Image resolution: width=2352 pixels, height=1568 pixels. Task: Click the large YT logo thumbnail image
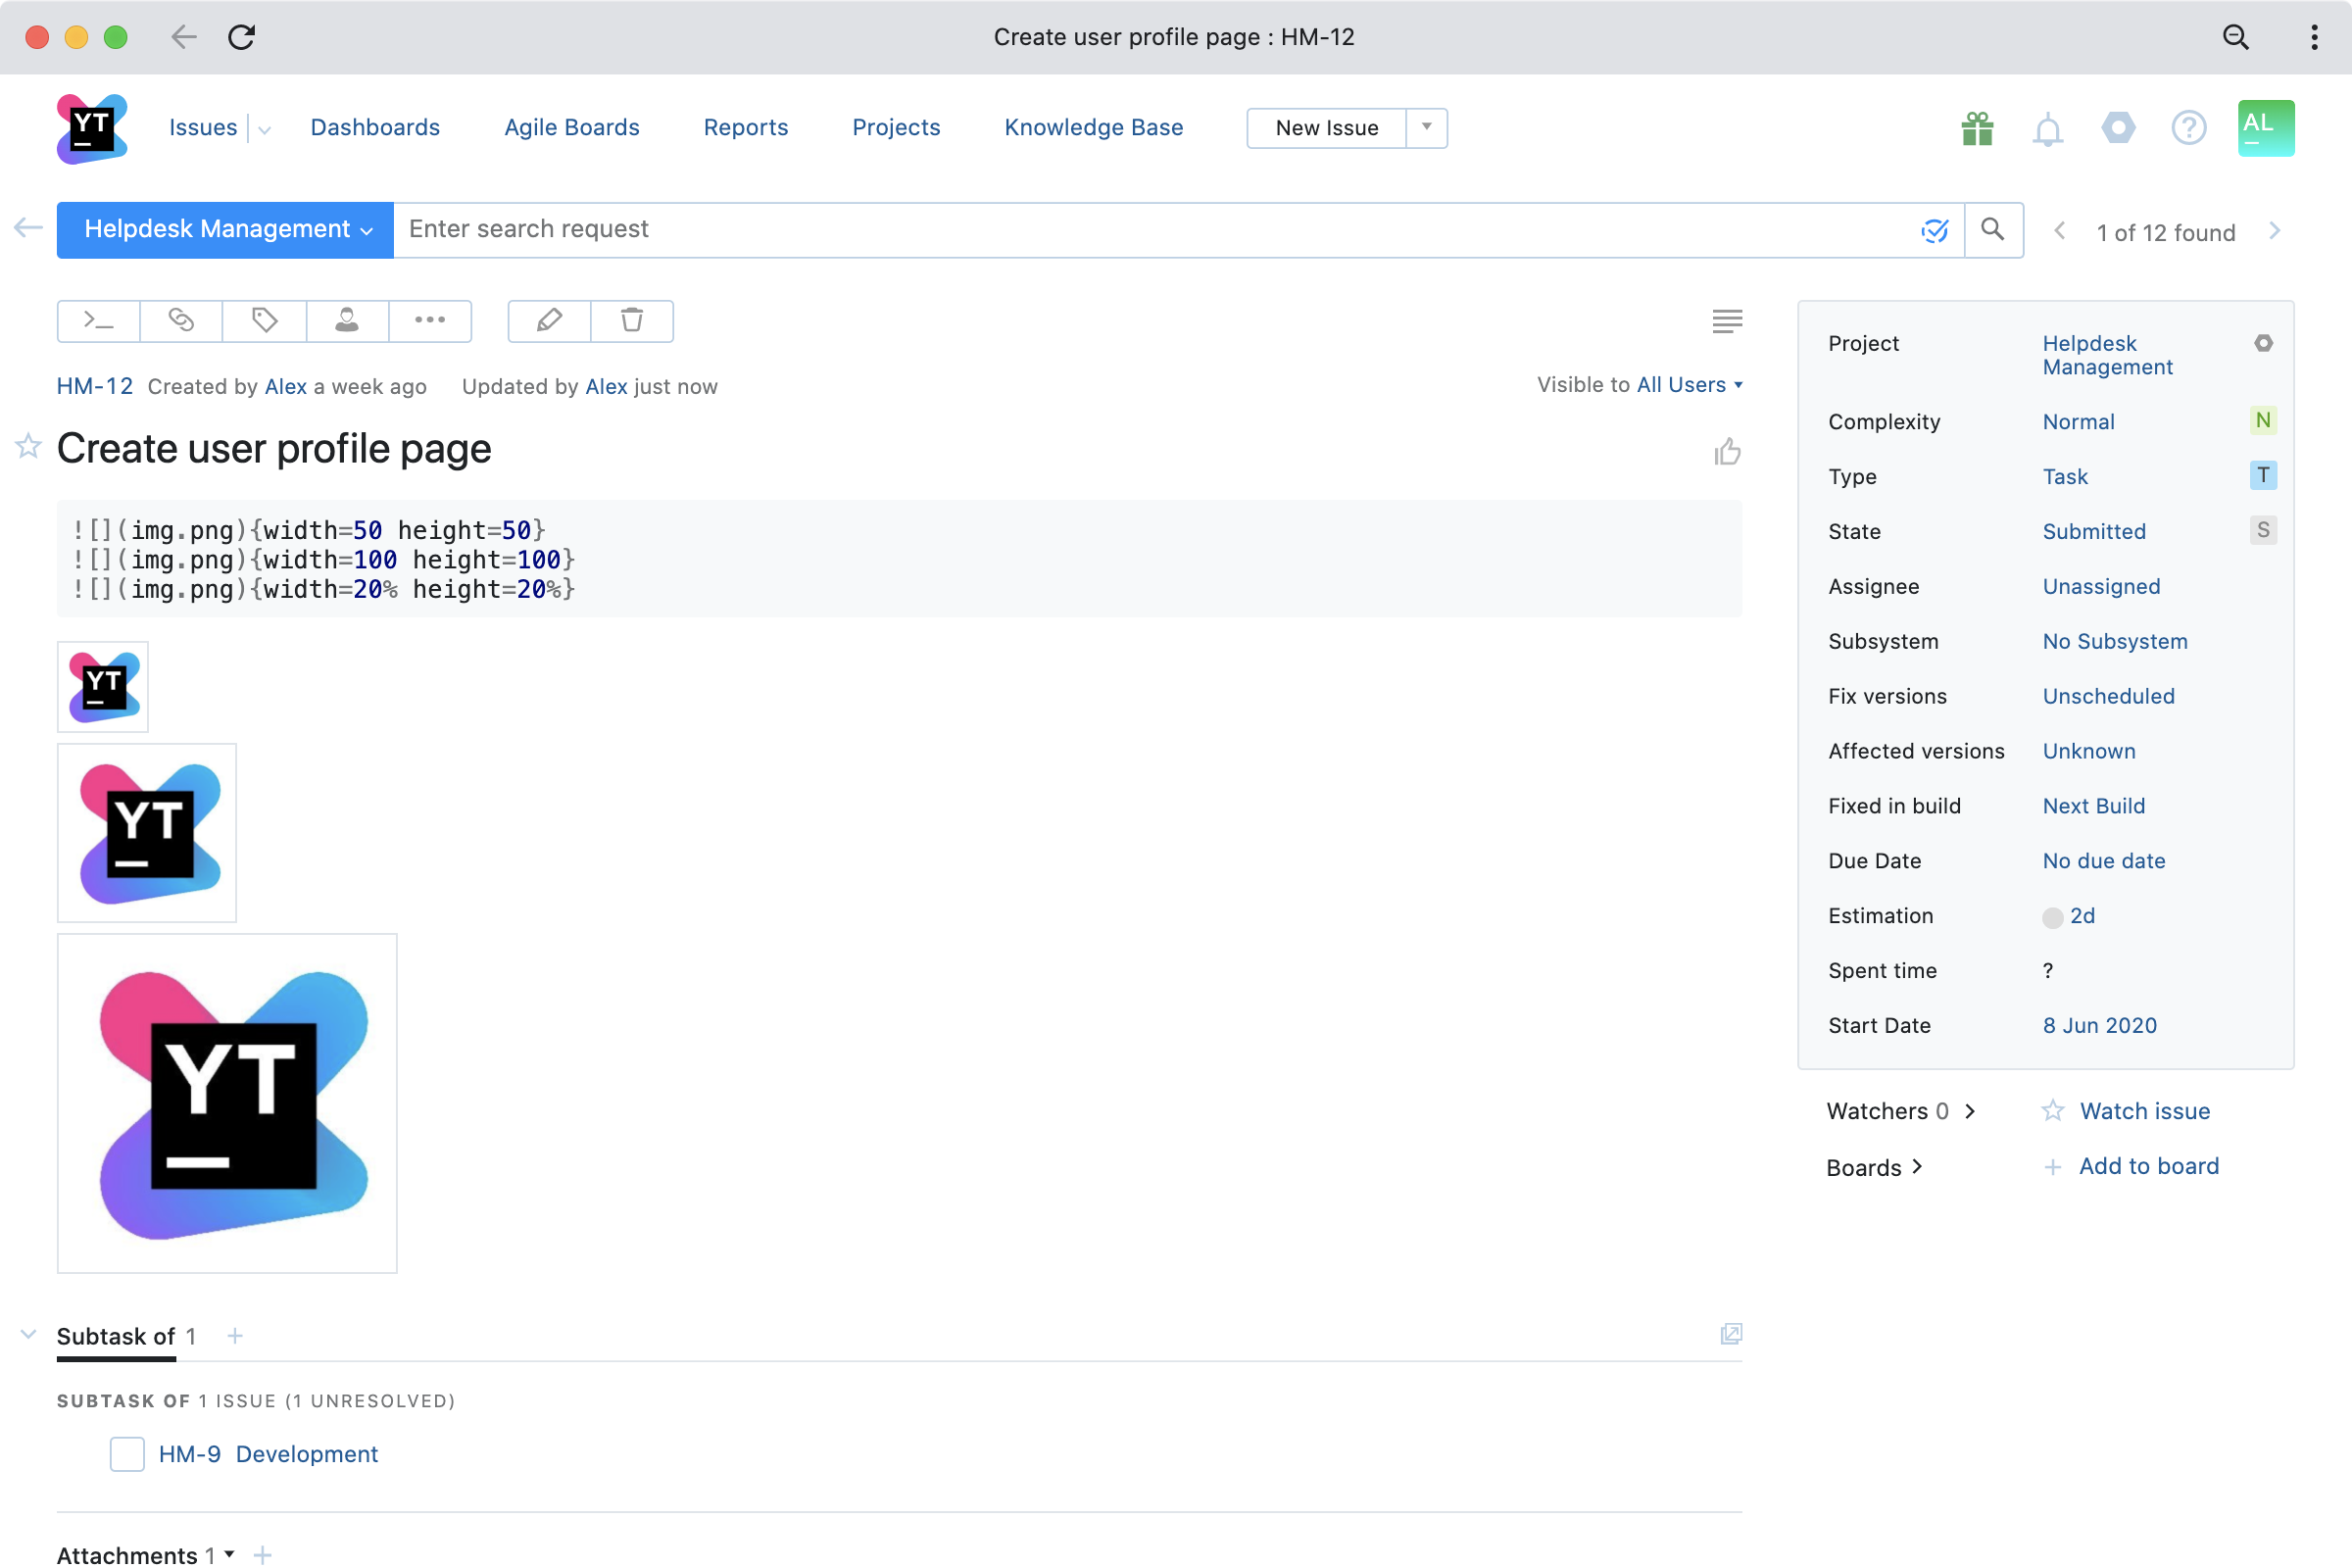click(225, 1102)
